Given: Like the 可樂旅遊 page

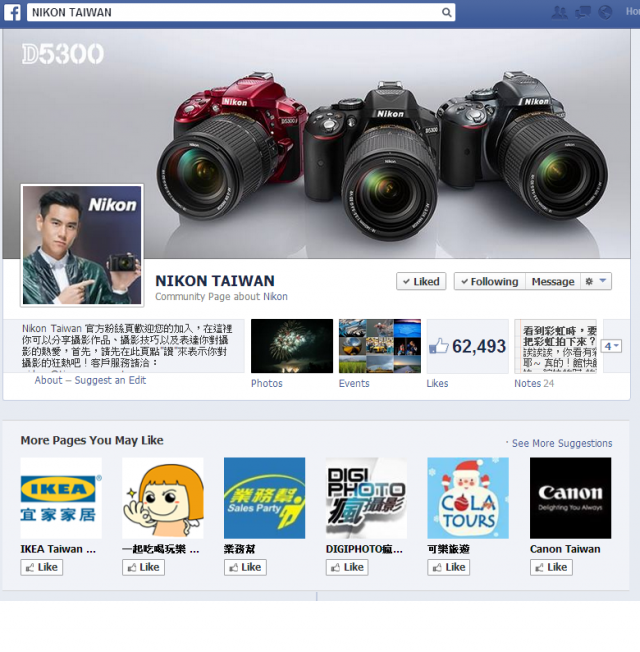Looking at the screenshot, I should (449, 568).
